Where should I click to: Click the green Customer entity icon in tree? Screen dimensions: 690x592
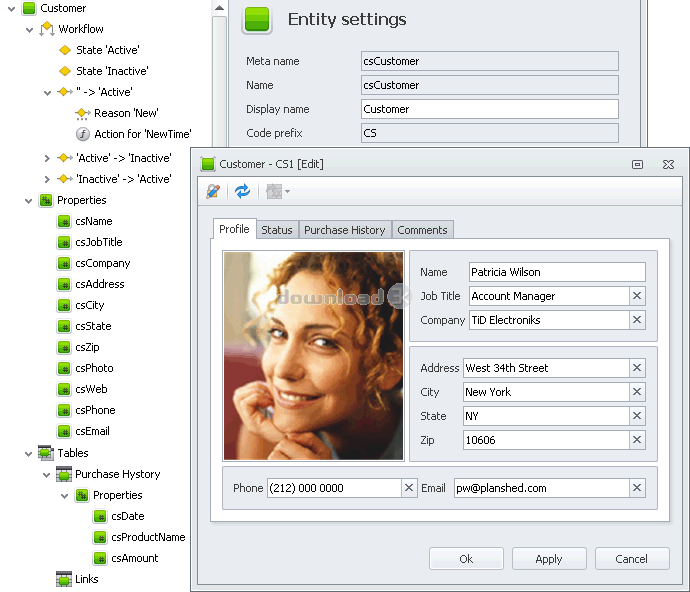point(29,8)
